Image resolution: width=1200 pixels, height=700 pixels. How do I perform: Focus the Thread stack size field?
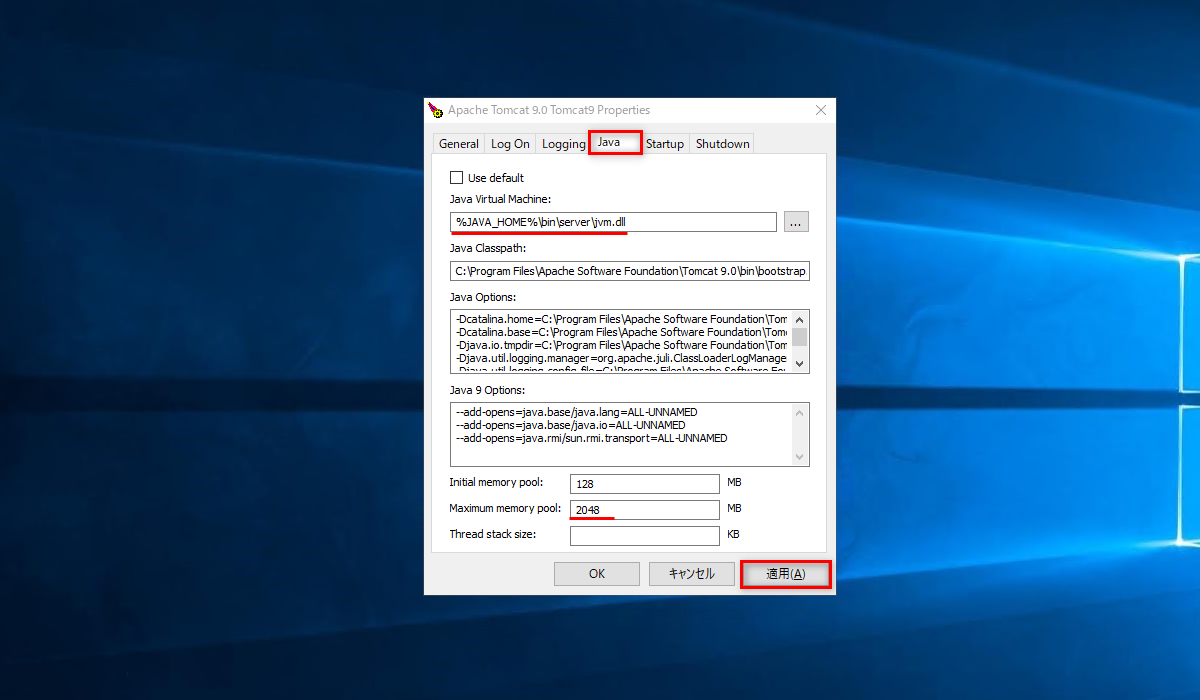click(x=645, y=536)
